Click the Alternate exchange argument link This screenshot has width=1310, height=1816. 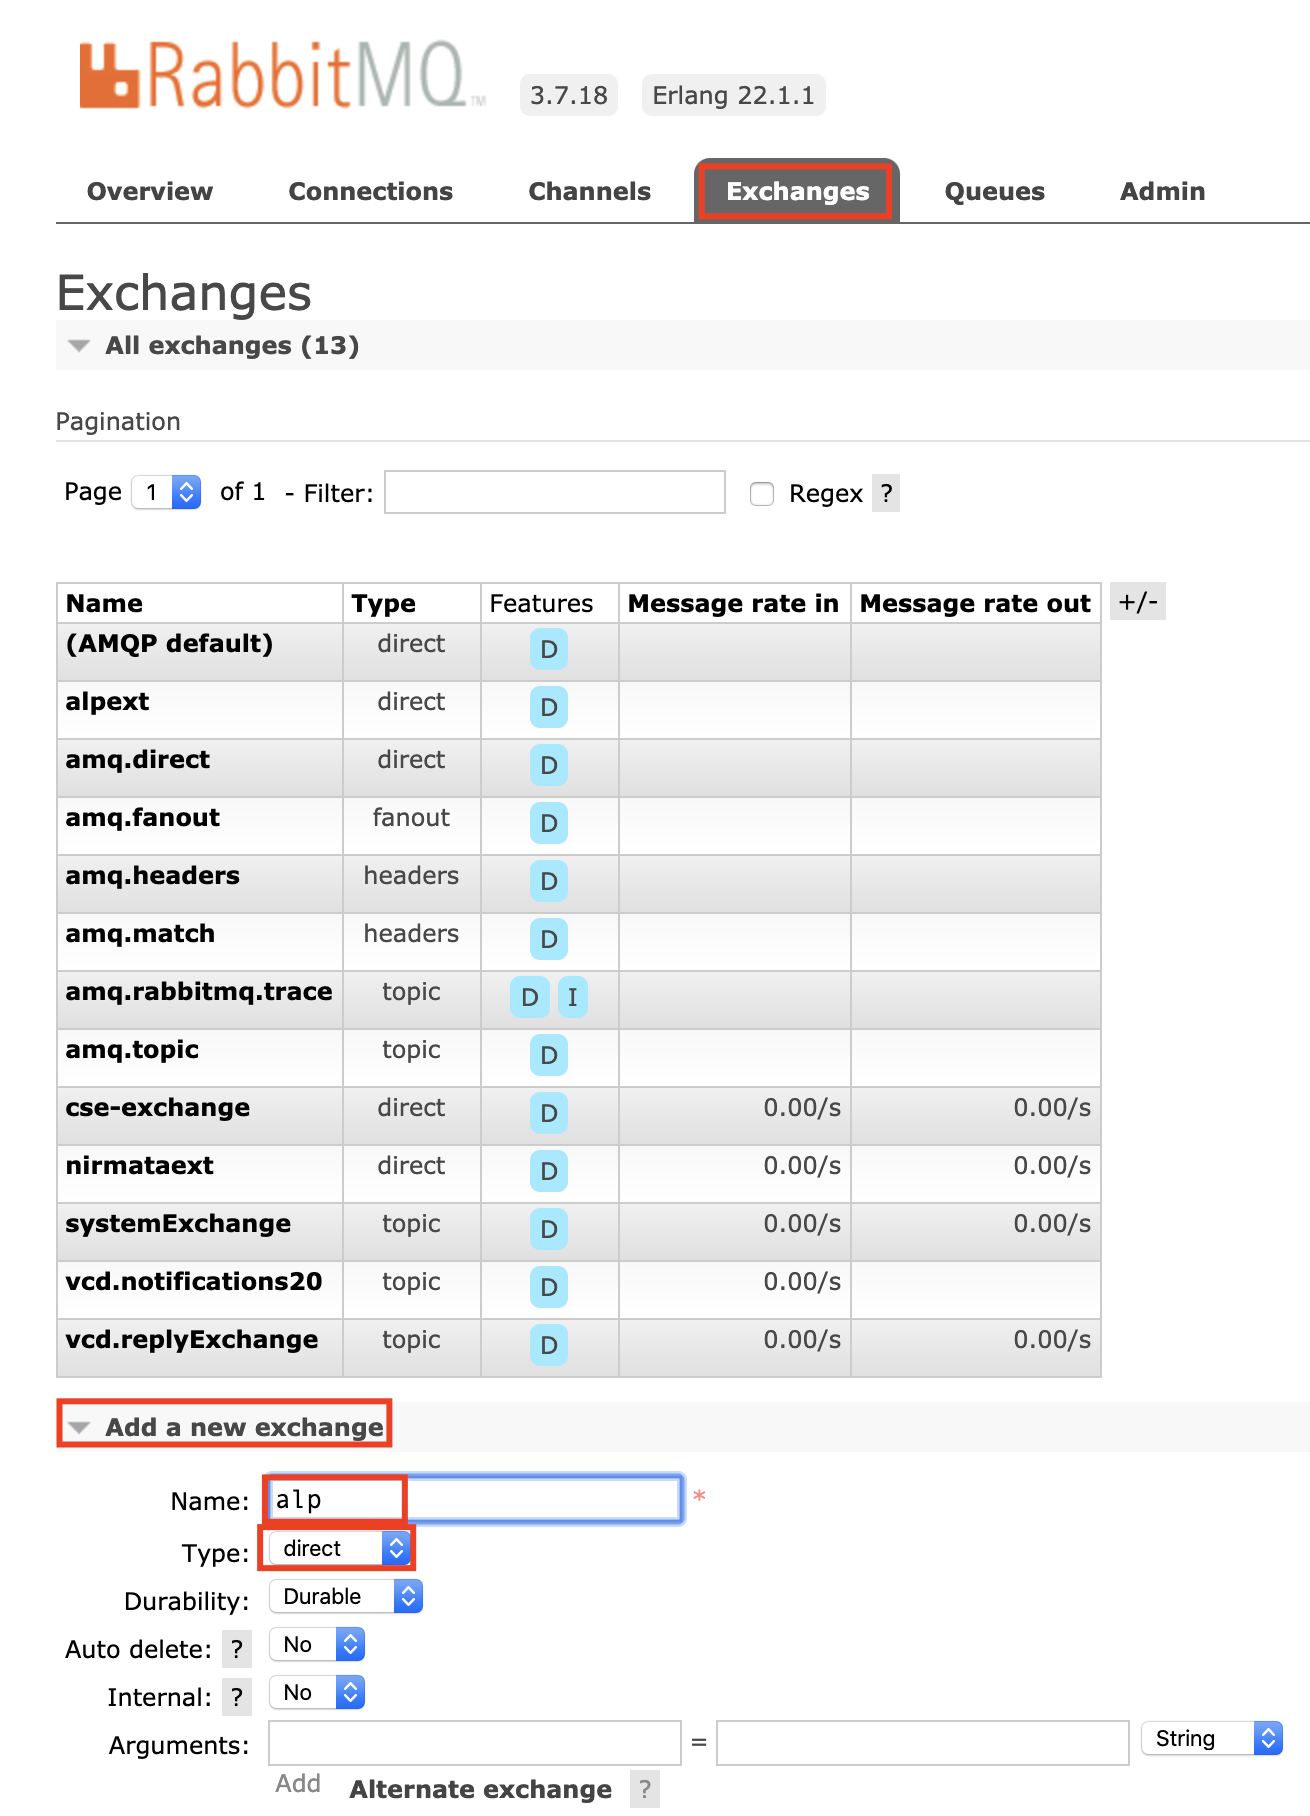pos(480,1789)
